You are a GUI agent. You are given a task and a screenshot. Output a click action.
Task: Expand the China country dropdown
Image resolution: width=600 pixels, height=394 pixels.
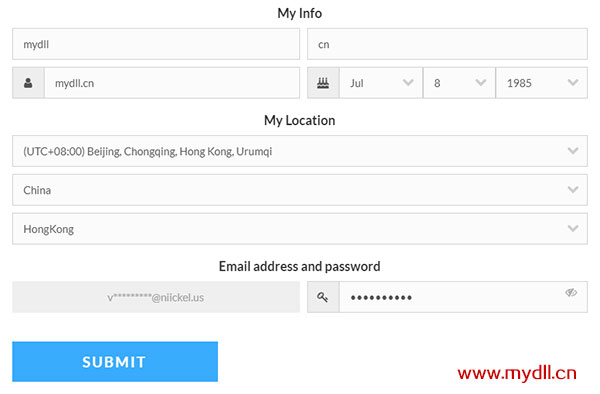[x=300, y=190]
